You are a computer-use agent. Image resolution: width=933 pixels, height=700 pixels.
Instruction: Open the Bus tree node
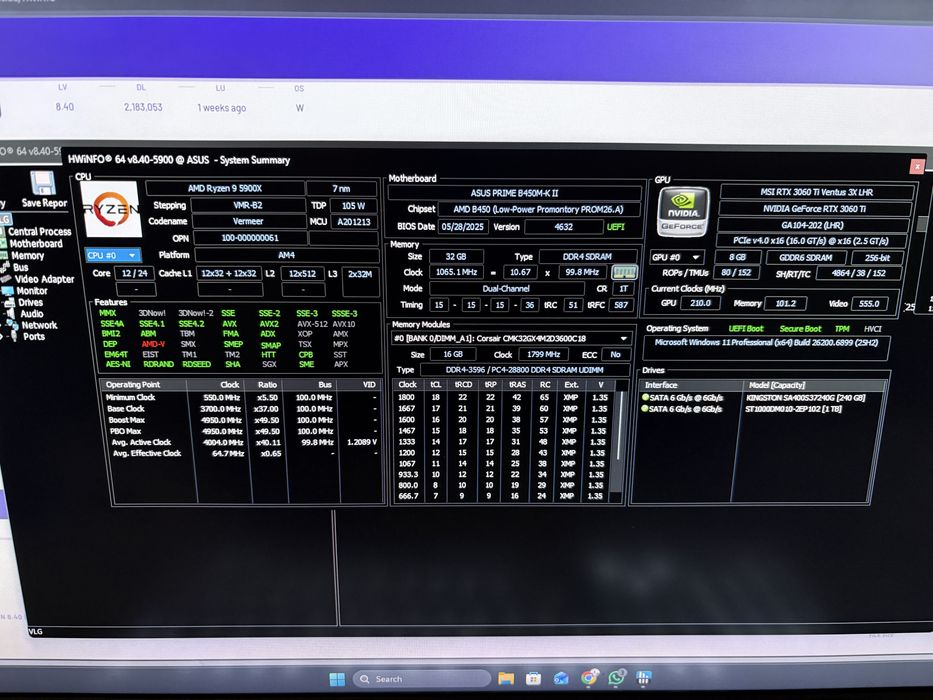click(x=21, y=267)
